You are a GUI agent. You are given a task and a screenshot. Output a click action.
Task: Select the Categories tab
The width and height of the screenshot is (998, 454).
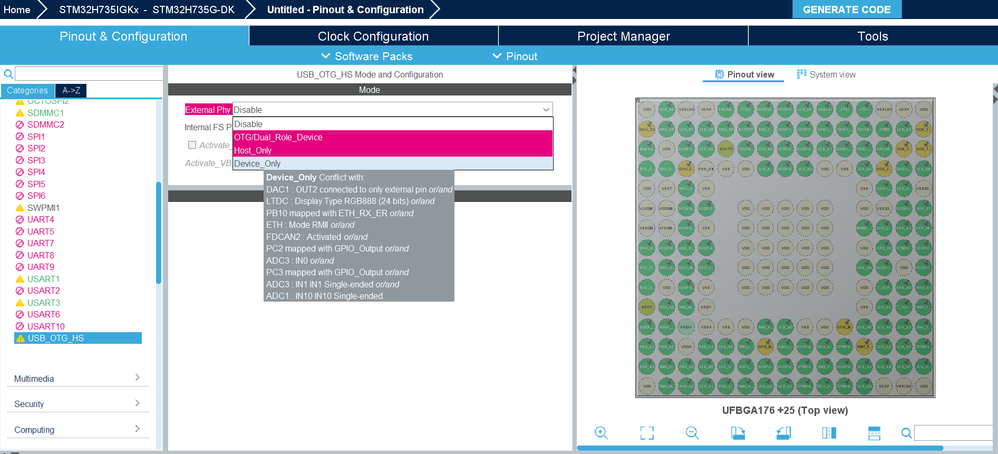pos(27,90)
